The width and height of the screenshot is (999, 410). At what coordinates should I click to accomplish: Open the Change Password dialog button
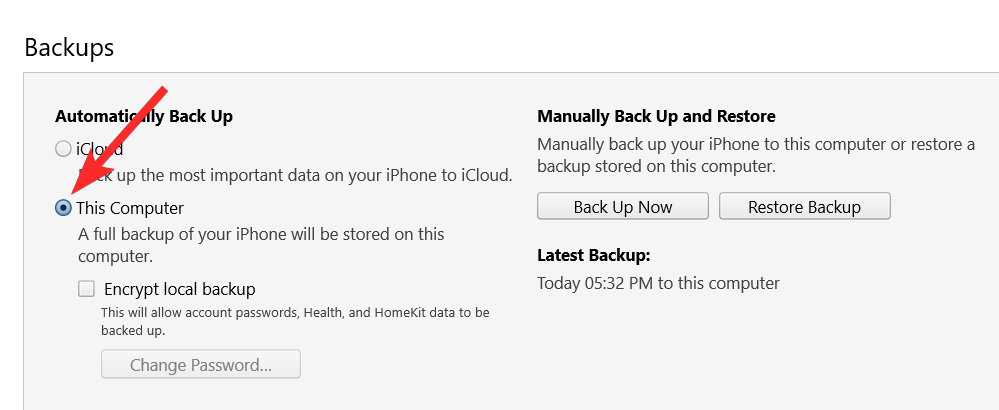201,365
